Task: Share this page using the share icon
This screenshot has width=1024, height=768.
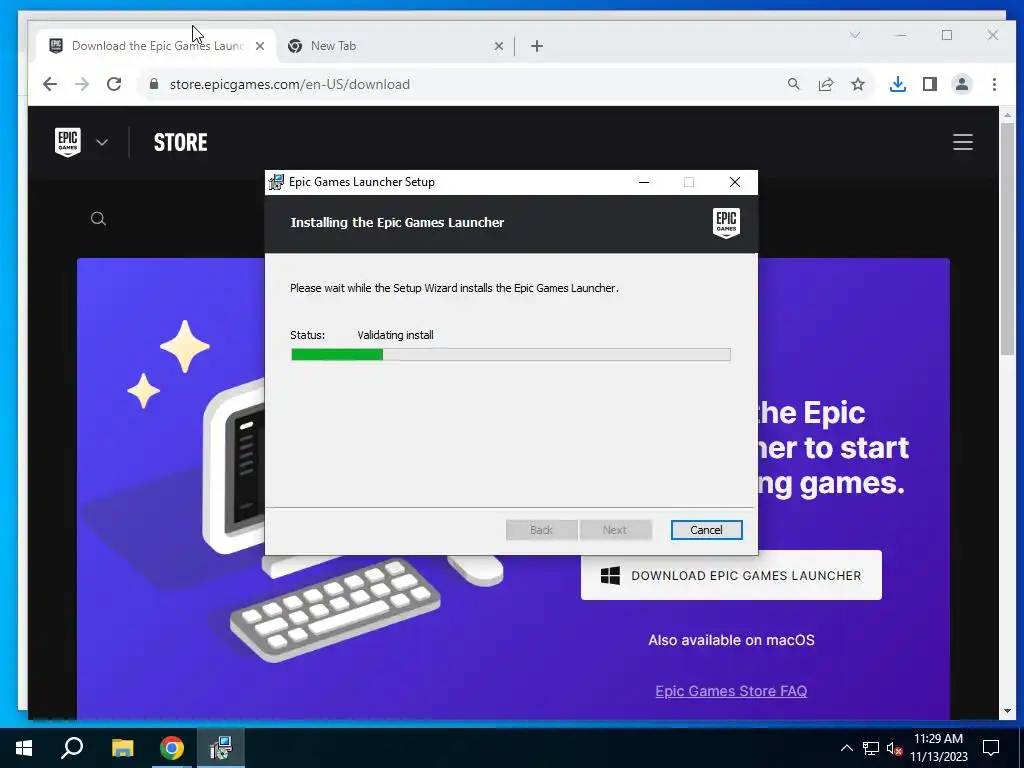Action: (825, 84)
